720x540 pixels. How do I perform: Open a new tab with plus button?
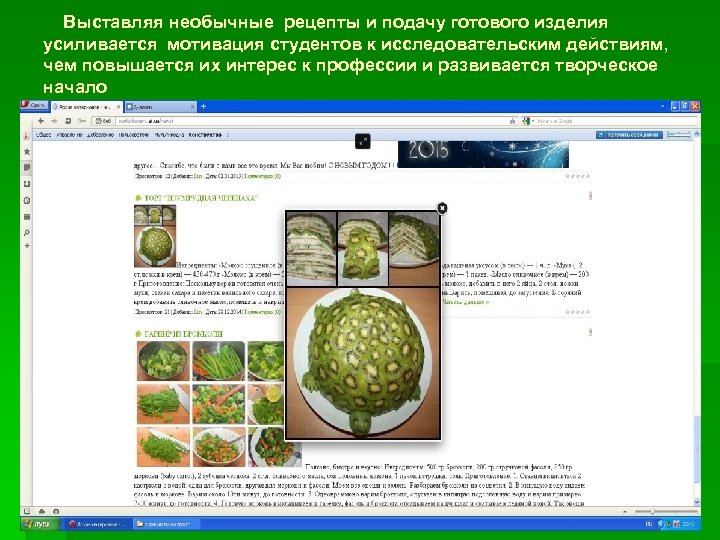click(203, 107)
